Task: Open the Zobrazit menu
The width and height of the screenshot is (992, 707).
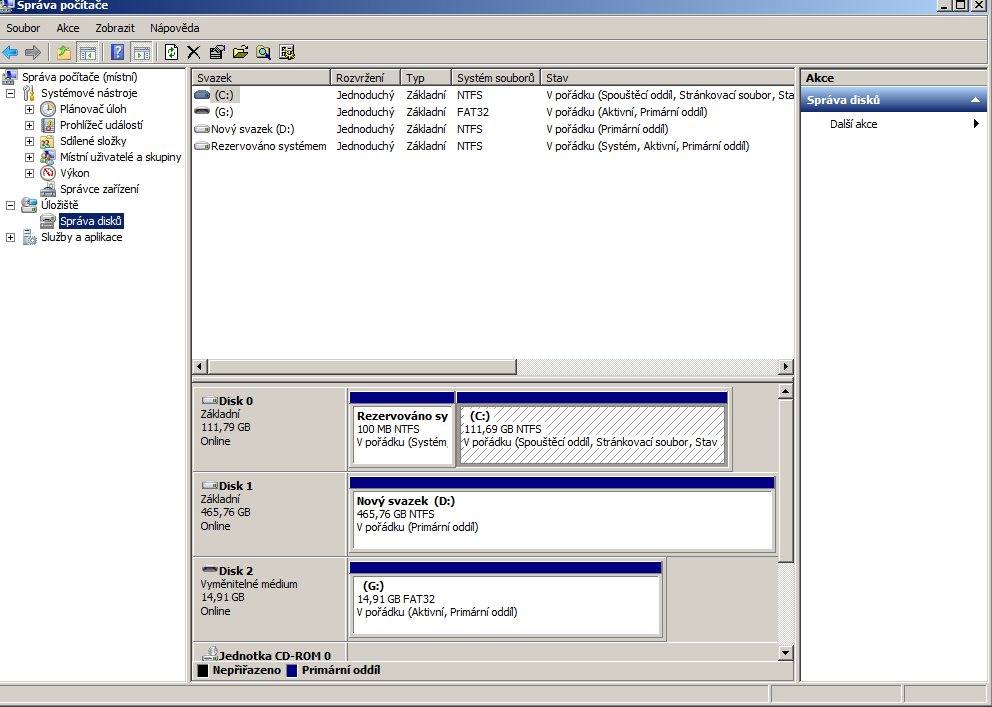Action: [x=115, y=28]
